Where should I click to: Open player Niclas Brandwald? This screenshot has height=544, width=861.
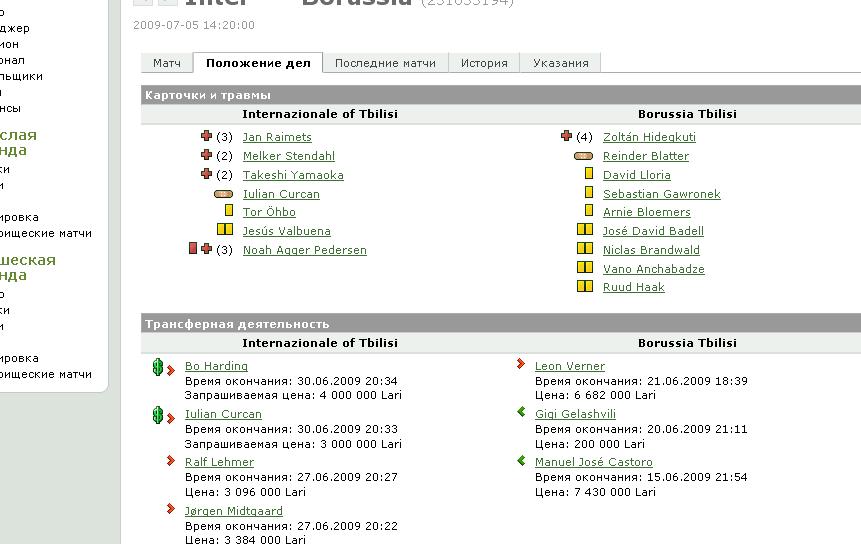click(x=651, y=250)
